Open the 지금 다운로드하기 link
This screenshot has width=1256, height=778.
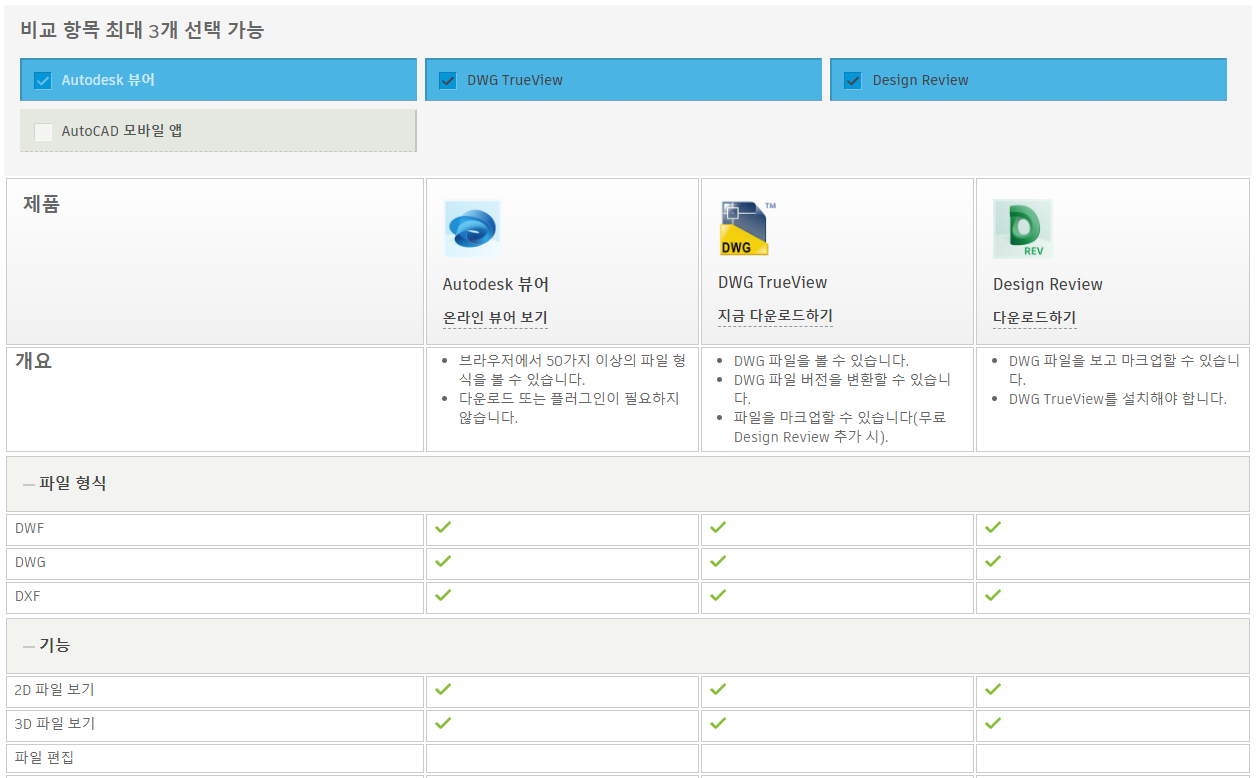click(775, 316)
